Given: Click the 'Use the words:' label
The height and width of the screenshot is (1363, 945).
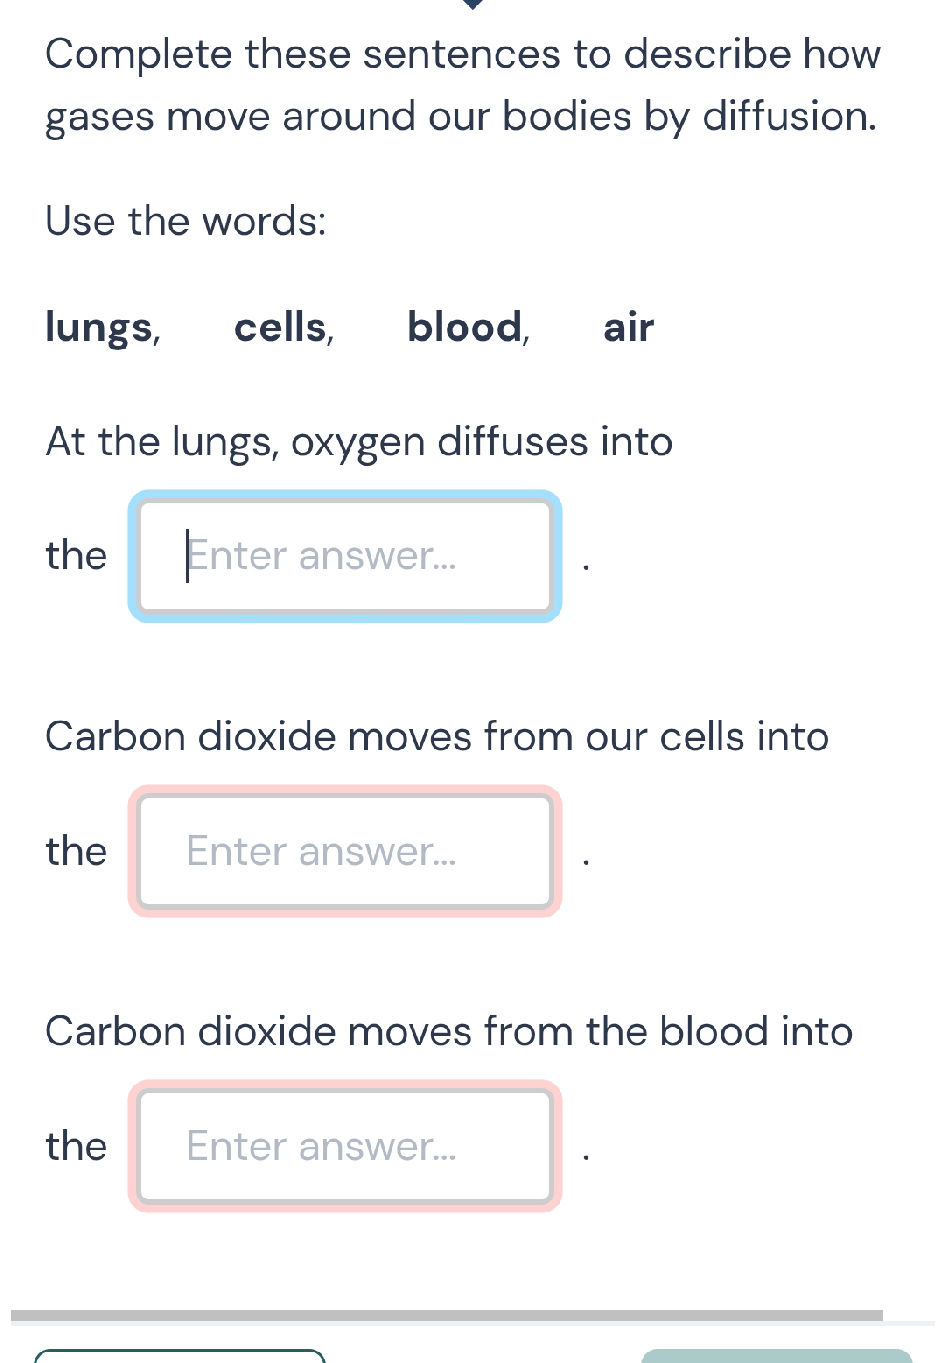Looking at the screenshot, I should pos(186,221).
